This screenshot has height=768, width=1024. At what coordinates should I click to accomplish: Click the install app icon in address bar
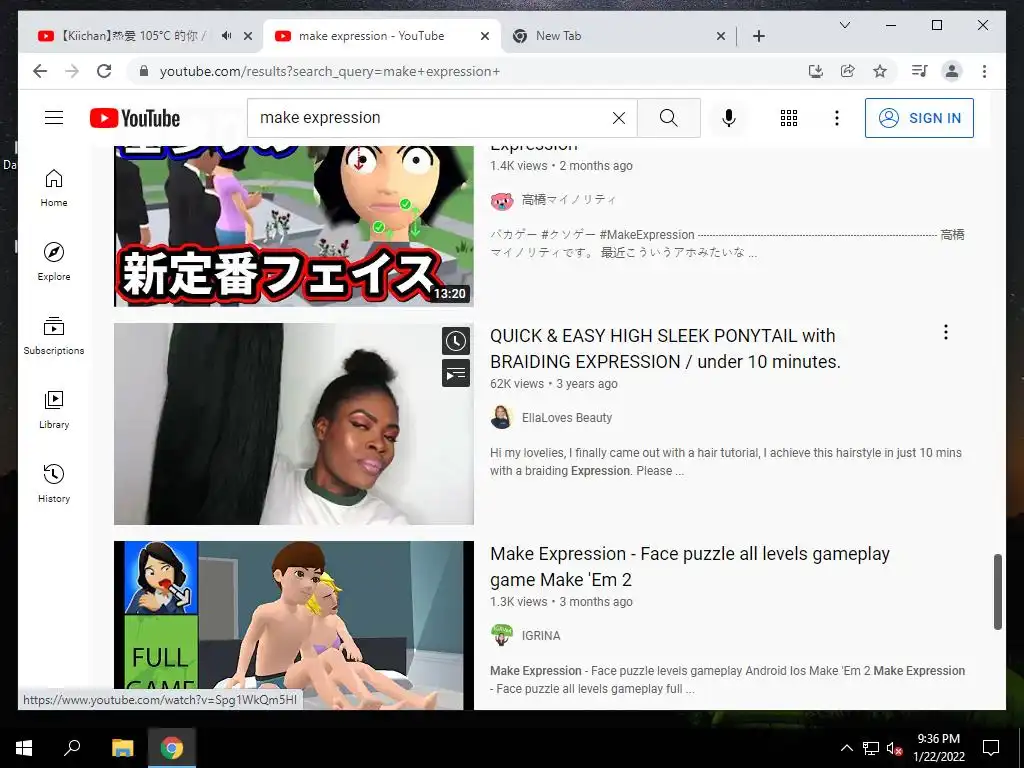[816, 71]
